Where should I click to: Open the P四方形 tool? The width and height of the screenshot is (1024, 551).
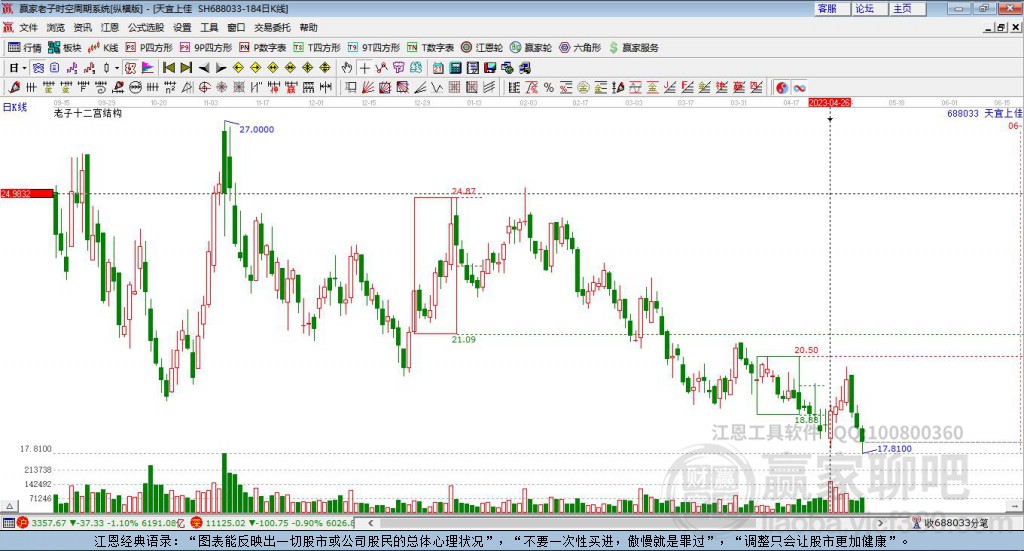[x=149, y=48]
